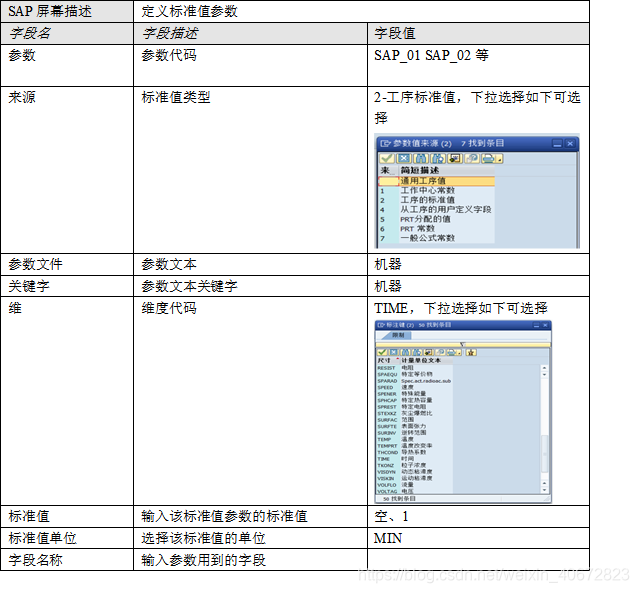Select row 2 工序的标准值
Image resolution: width=639 pixels, height=593 pixels.
tap(436, 200)
